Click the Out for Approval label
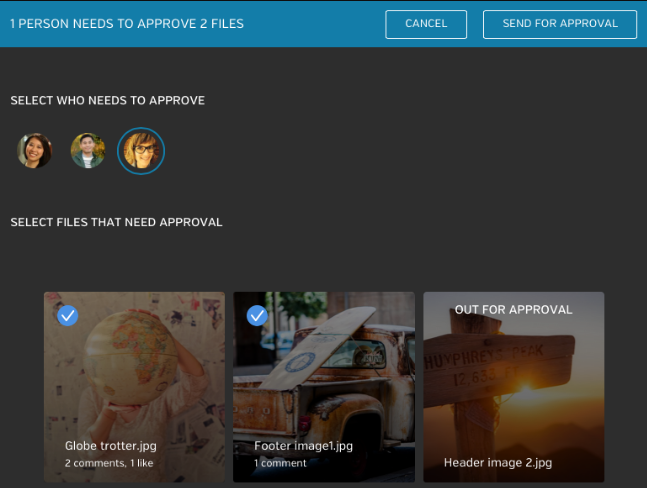The width and height of the screenshot is (647, 488). click(513, 310)
